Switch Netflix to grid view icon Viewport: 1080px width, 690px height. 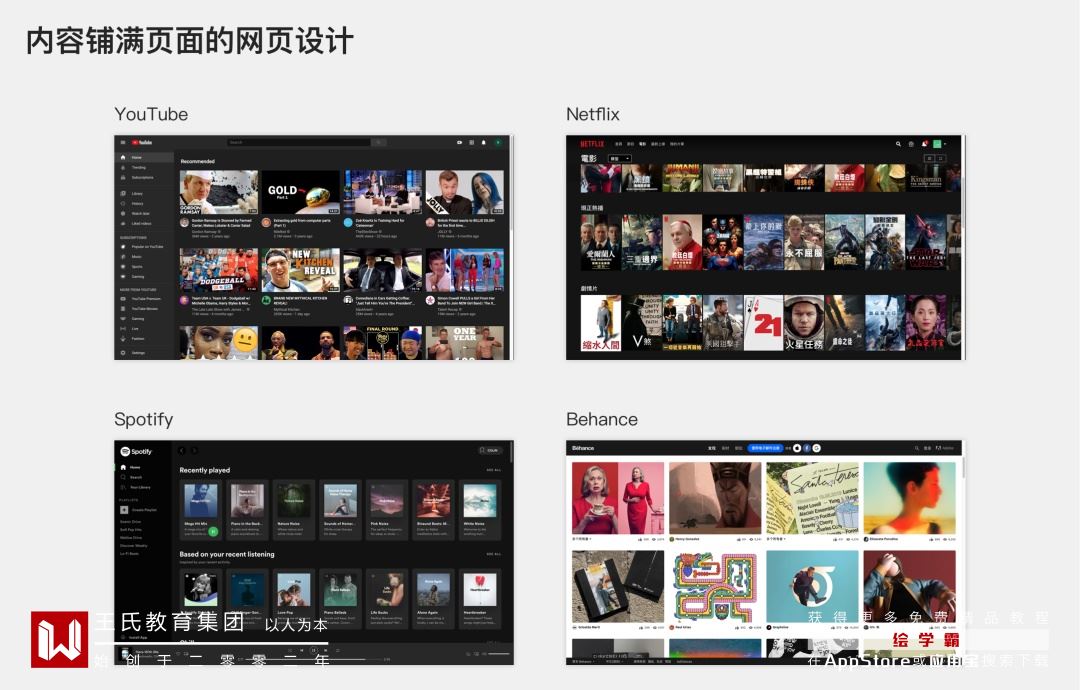[x=940, y=158]
